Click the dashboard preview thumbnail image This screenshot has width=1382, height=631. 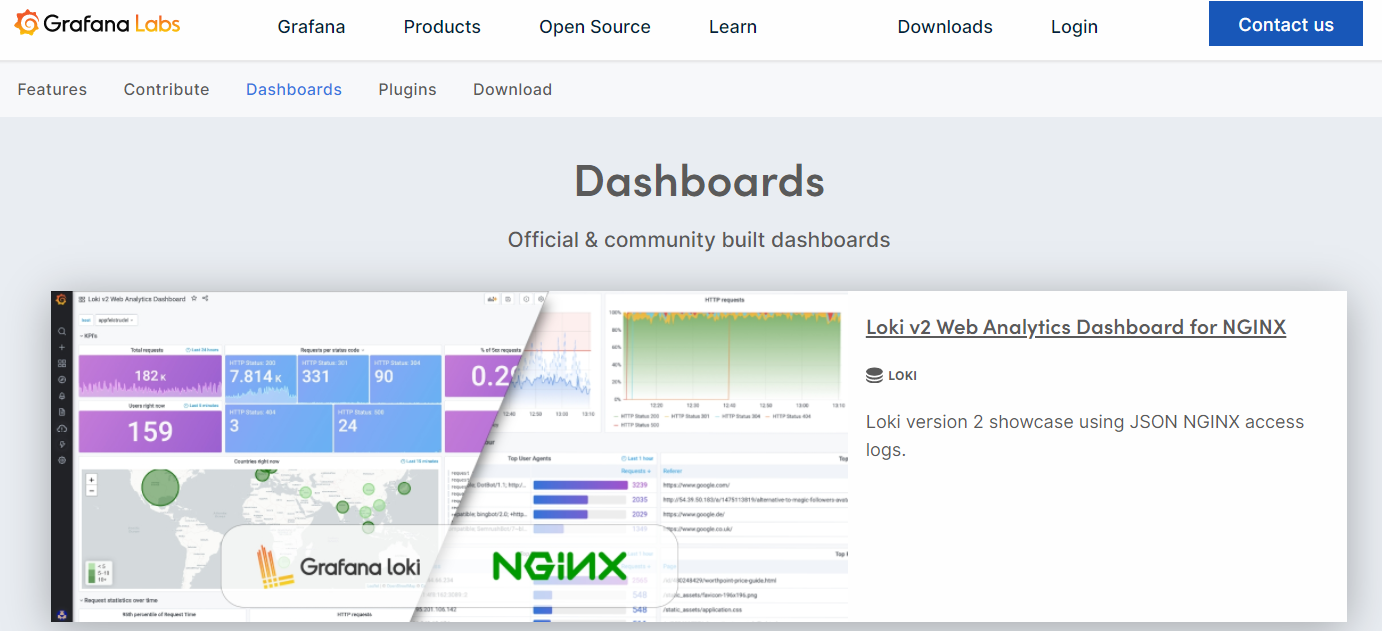click(449, 456)
